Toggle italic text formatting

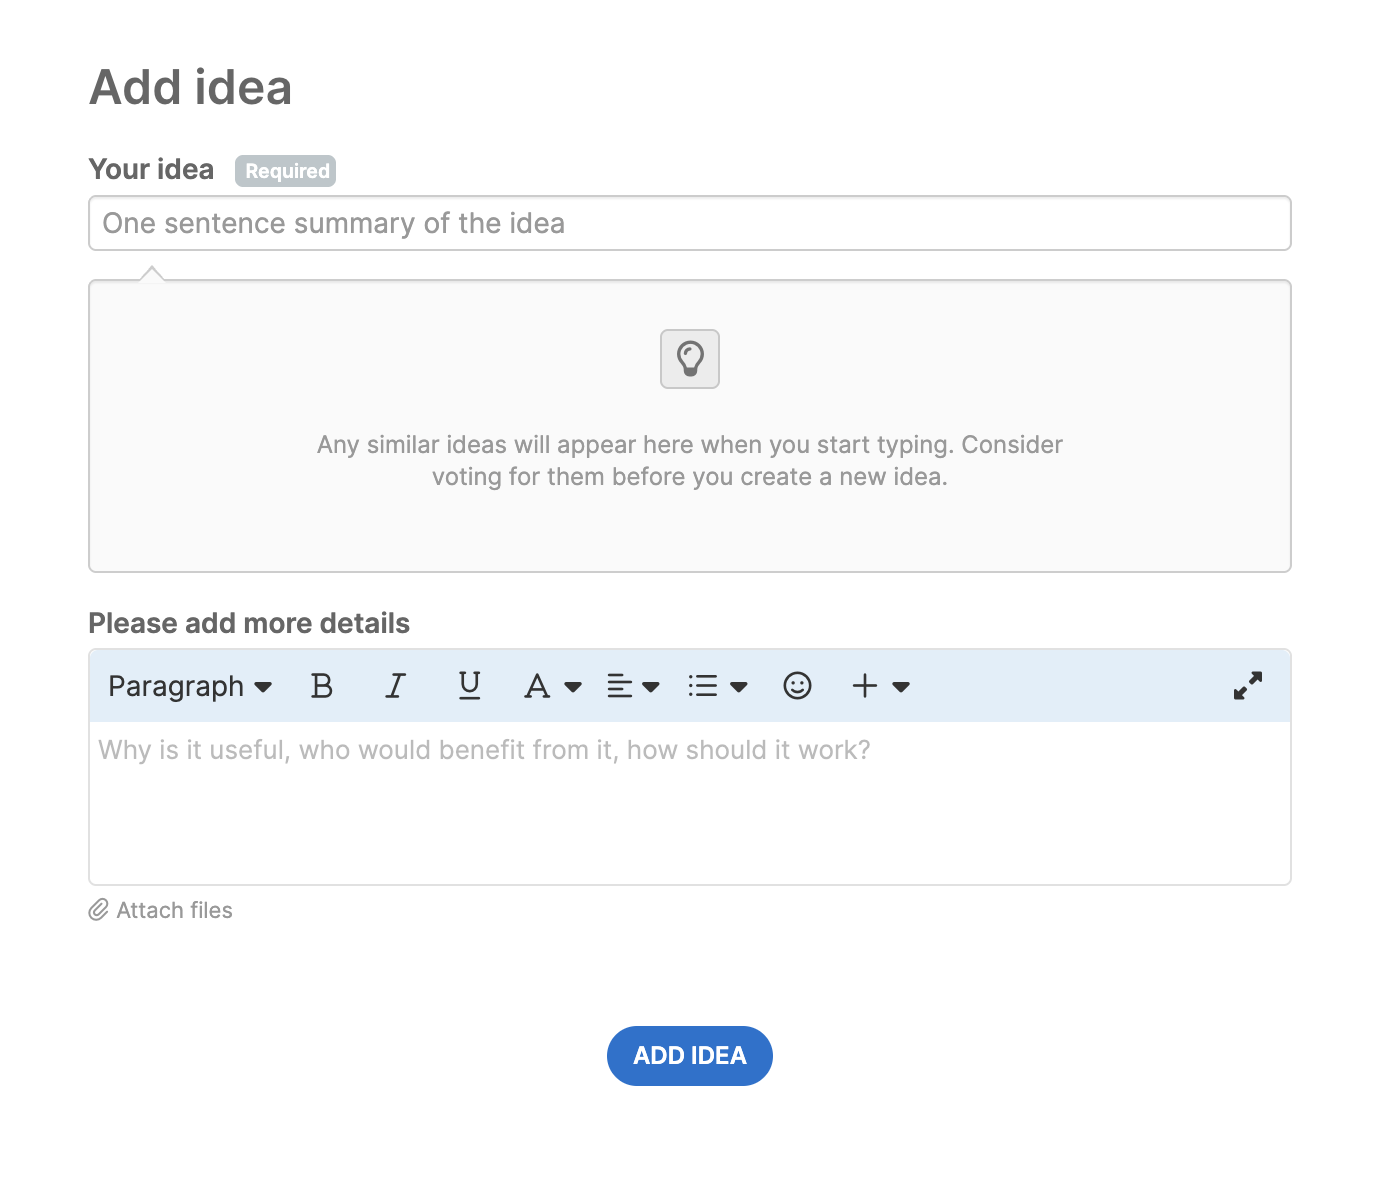(x=395, y=686)
